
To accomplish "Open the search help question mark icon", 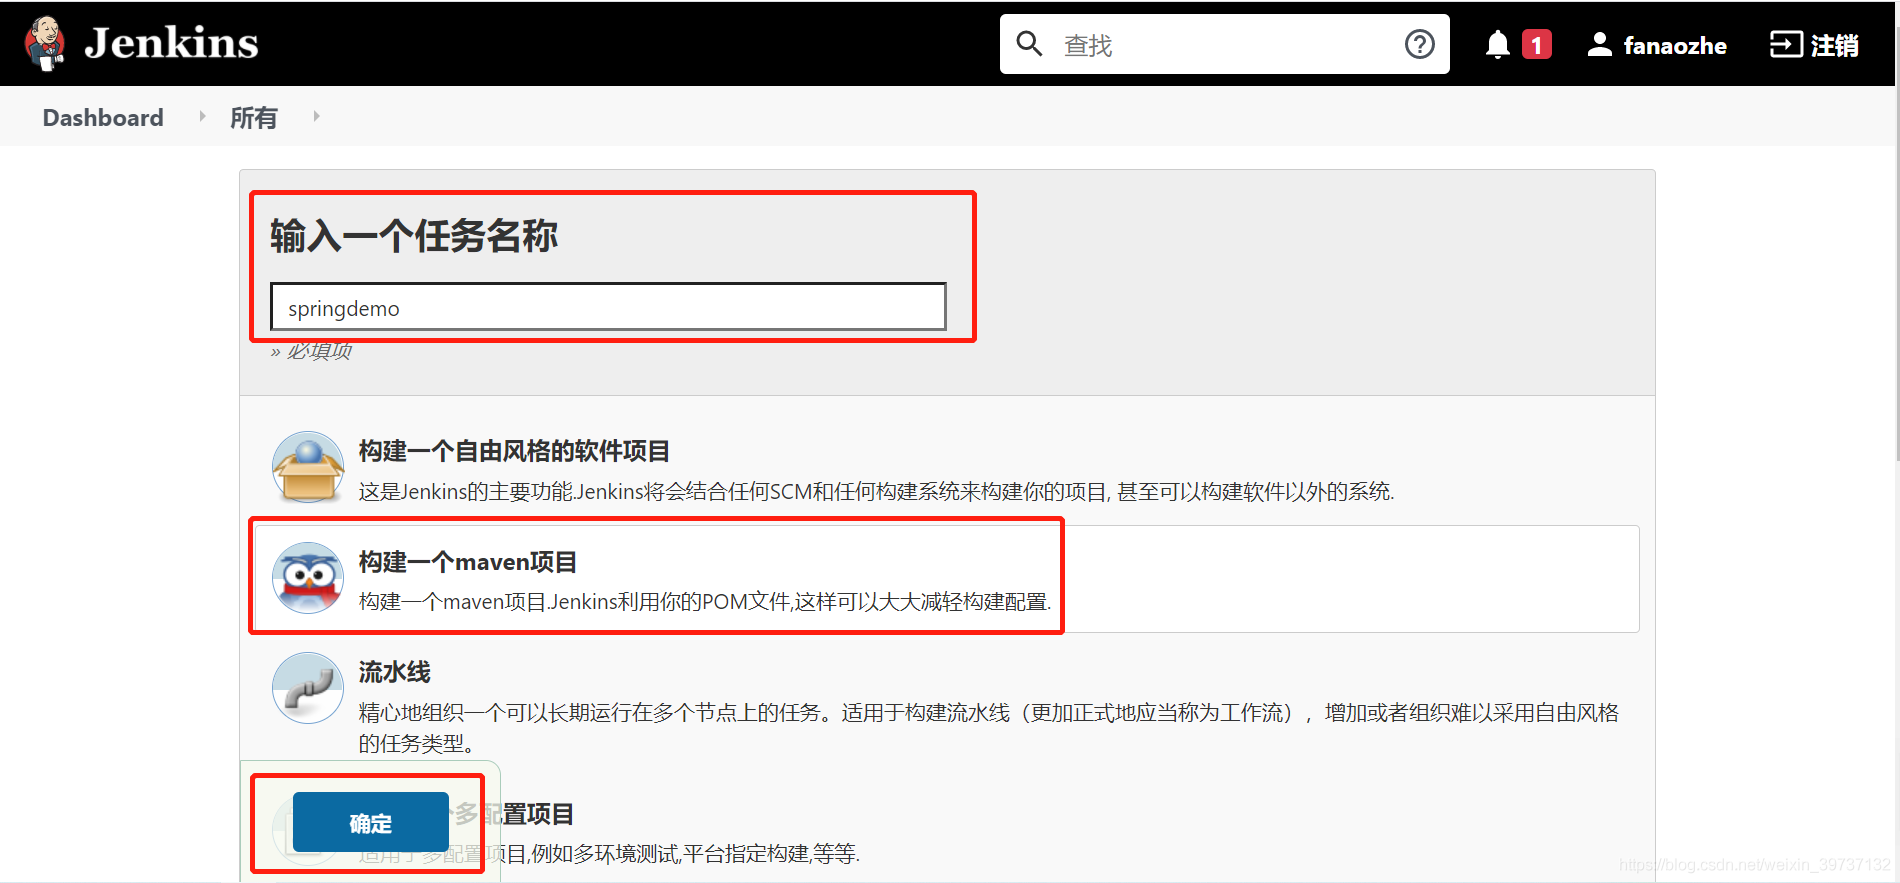I will click(1420, 44).
